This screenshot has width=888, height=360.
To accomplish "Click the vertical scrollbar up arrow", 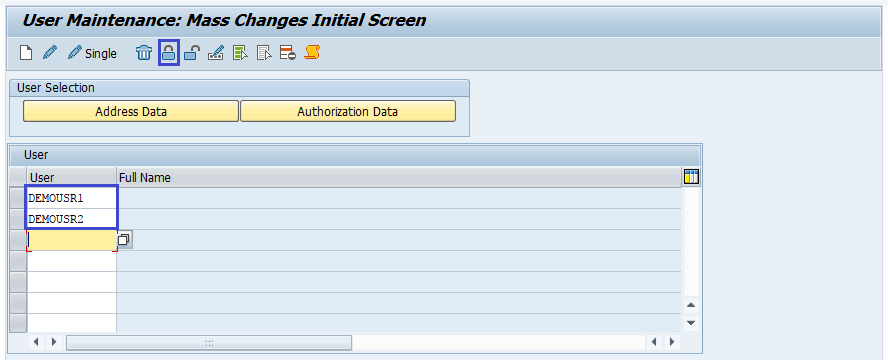I will tap(690, 306).
